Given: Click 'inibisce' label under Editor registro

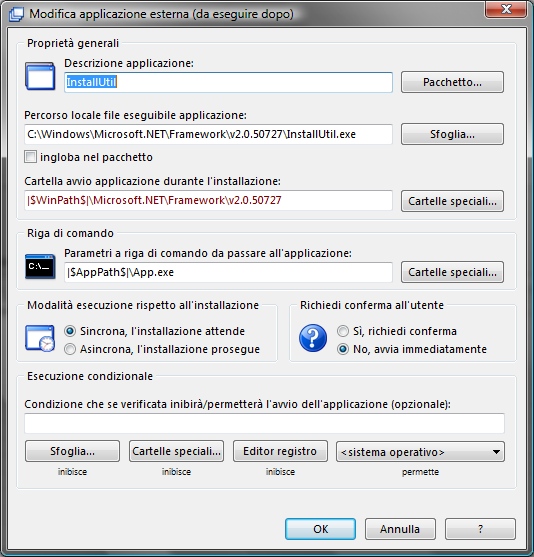Looking at the screenshot, I should pos(280,472).
